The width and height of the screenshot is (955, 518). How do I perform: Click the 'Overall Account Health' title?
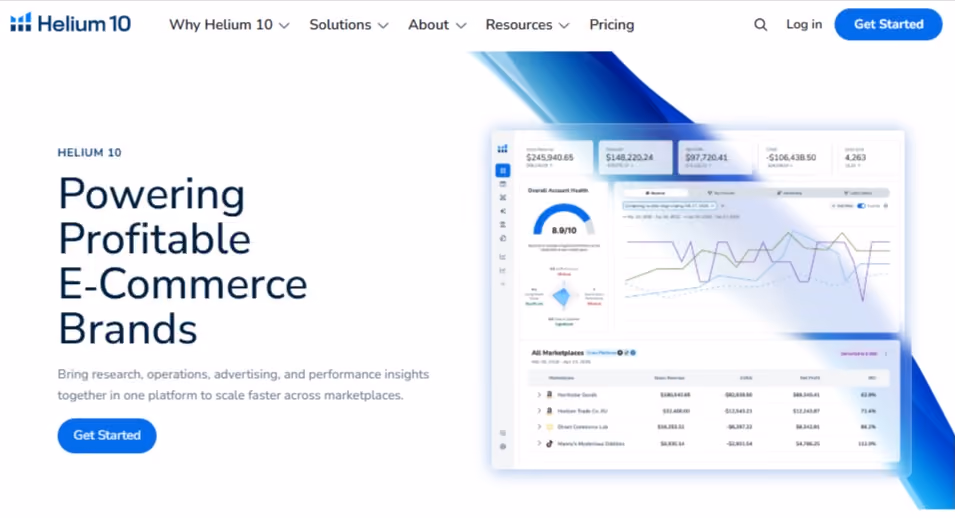click(x=558, y=191)
